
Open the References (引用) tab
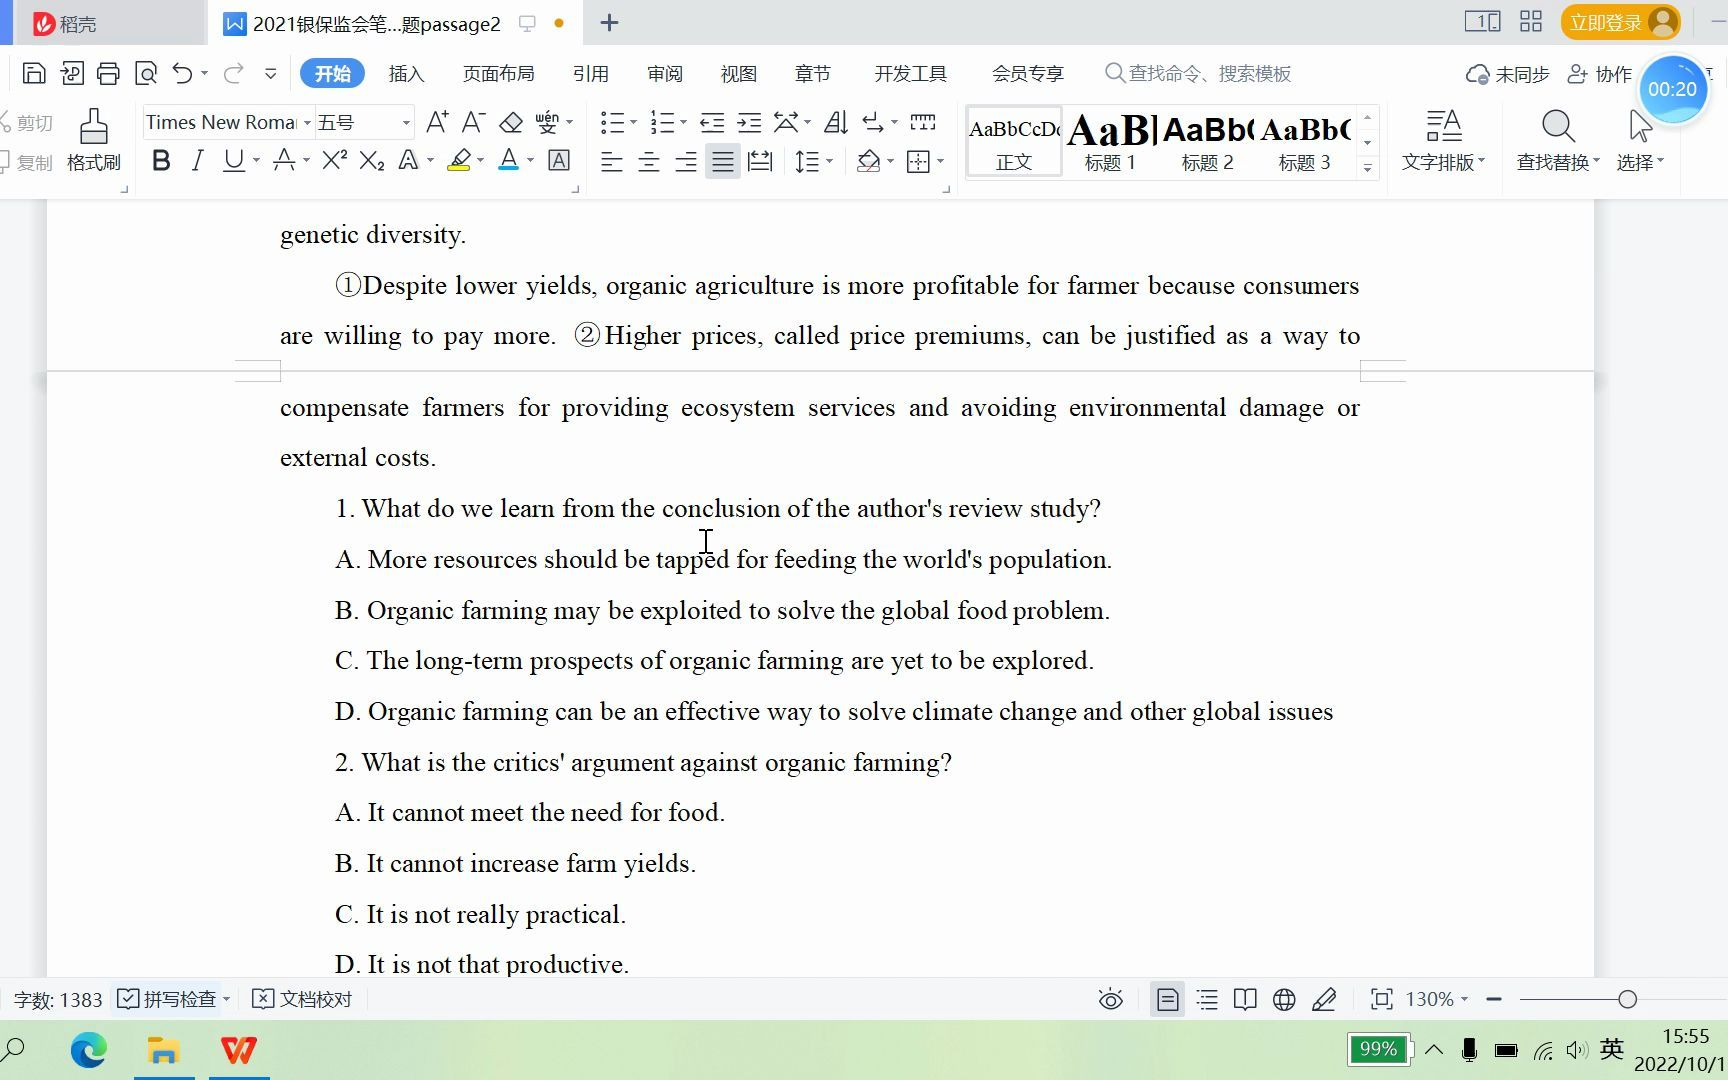click(x=590, y=73)
